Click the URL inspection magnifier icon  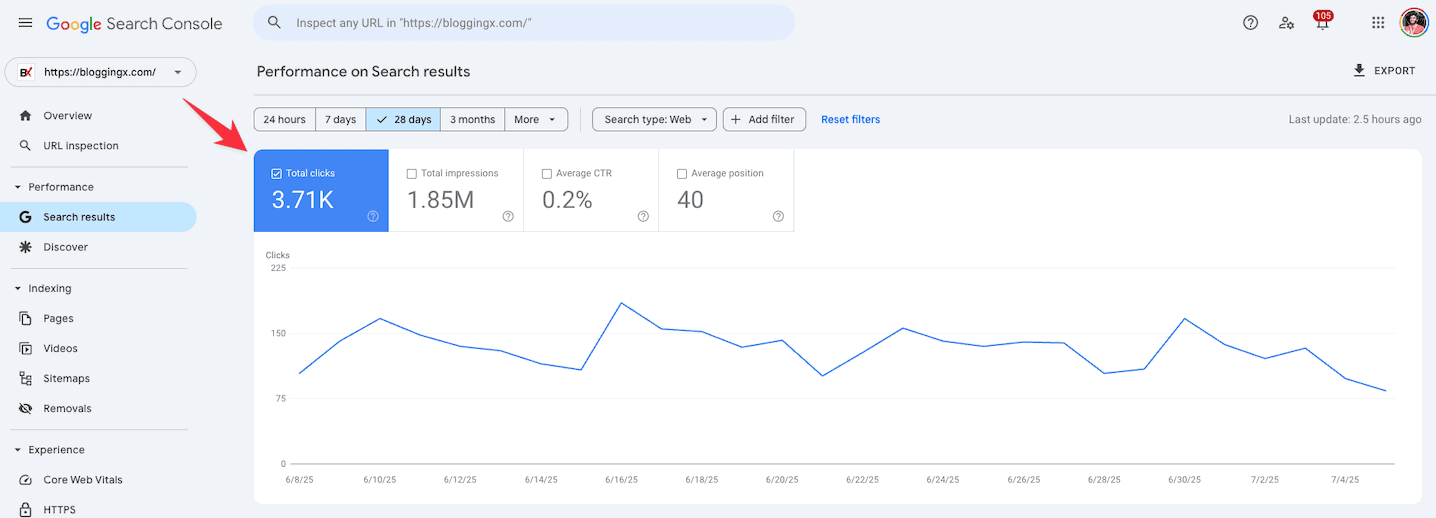point(26,146)
